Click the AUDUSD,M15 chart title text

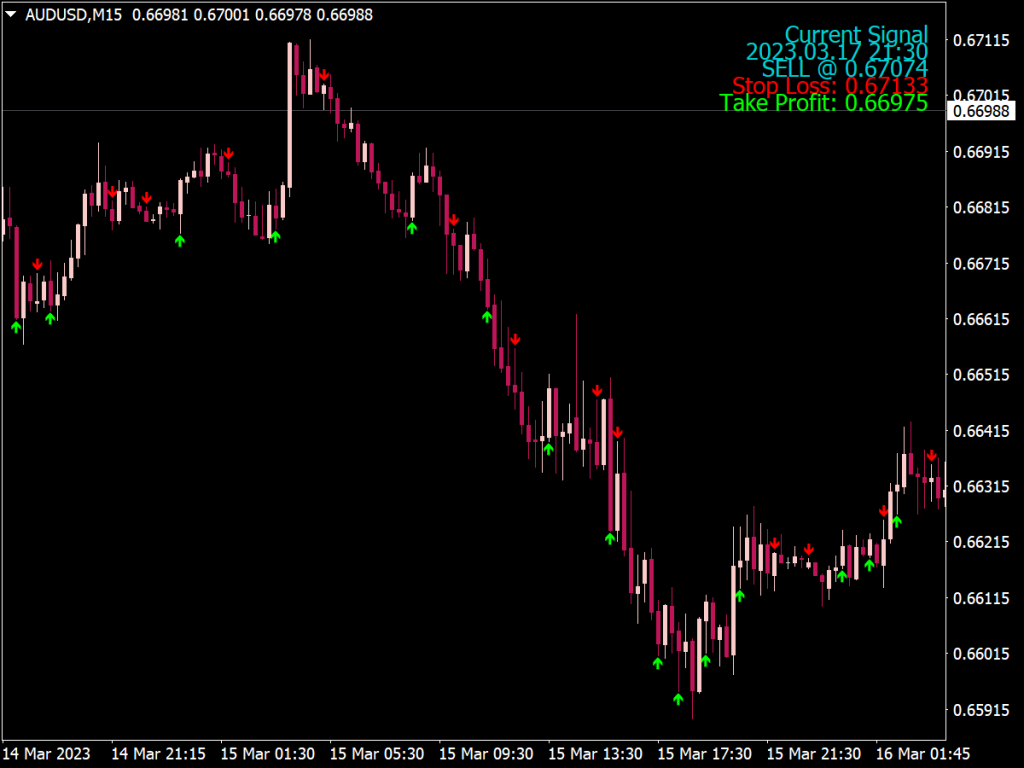coord(73,14)
